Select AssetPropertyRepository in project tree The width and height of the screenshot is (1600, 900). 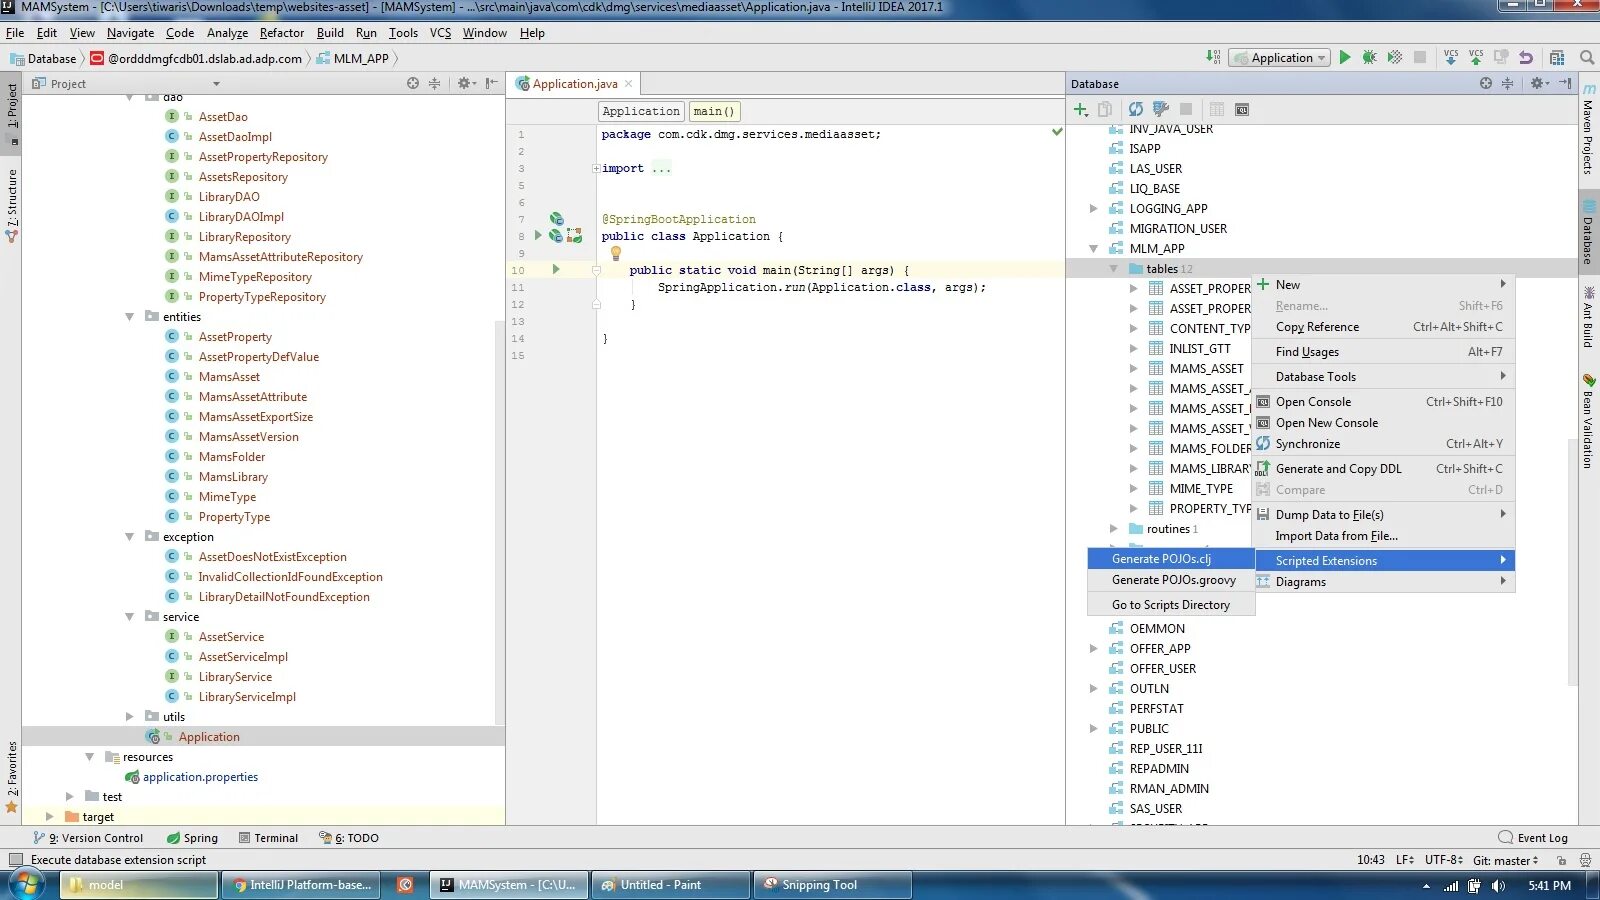[x=263, y=157]
